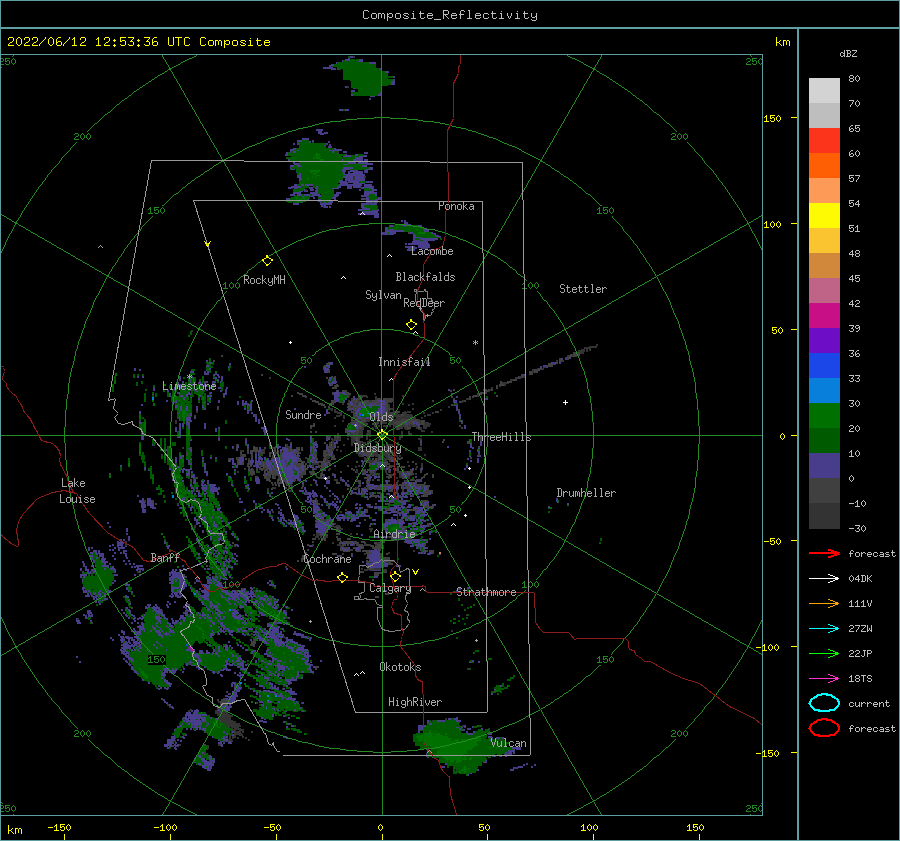The height and width of the screenshot is (841, 900).
Task: Click the magenta 18TS arrow in legend
Action: pyautogui.click(x=824, y=679)
